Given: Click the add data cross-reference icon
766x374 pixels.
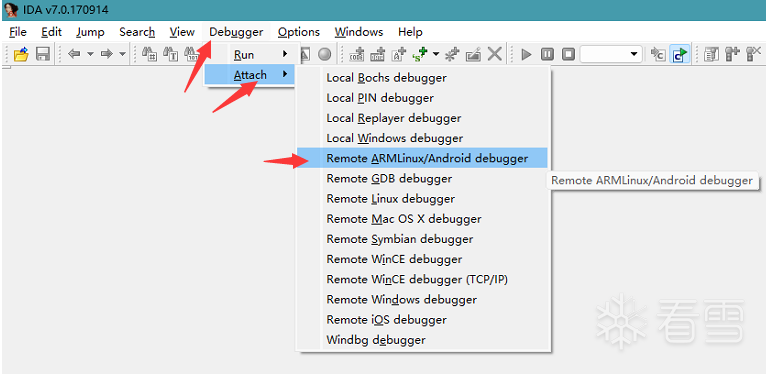Looking at the screenshot, I should 378,54.
